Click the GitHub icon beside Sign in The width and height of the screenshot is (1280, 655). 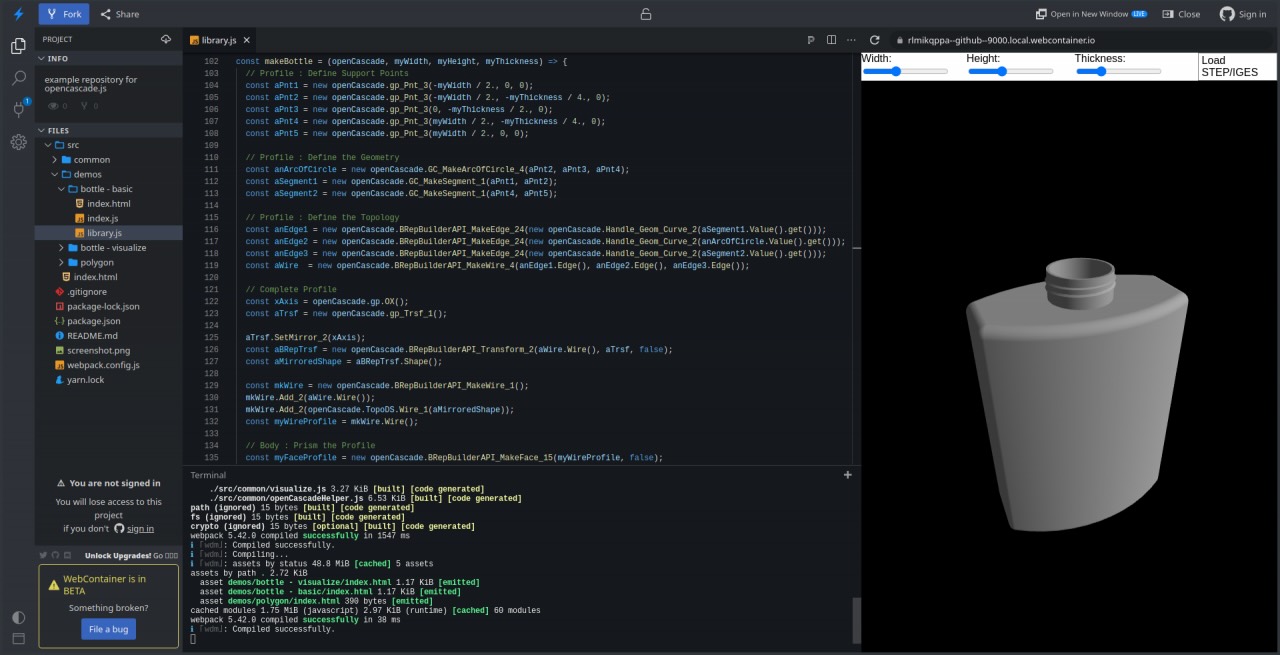coord(1228,14)
